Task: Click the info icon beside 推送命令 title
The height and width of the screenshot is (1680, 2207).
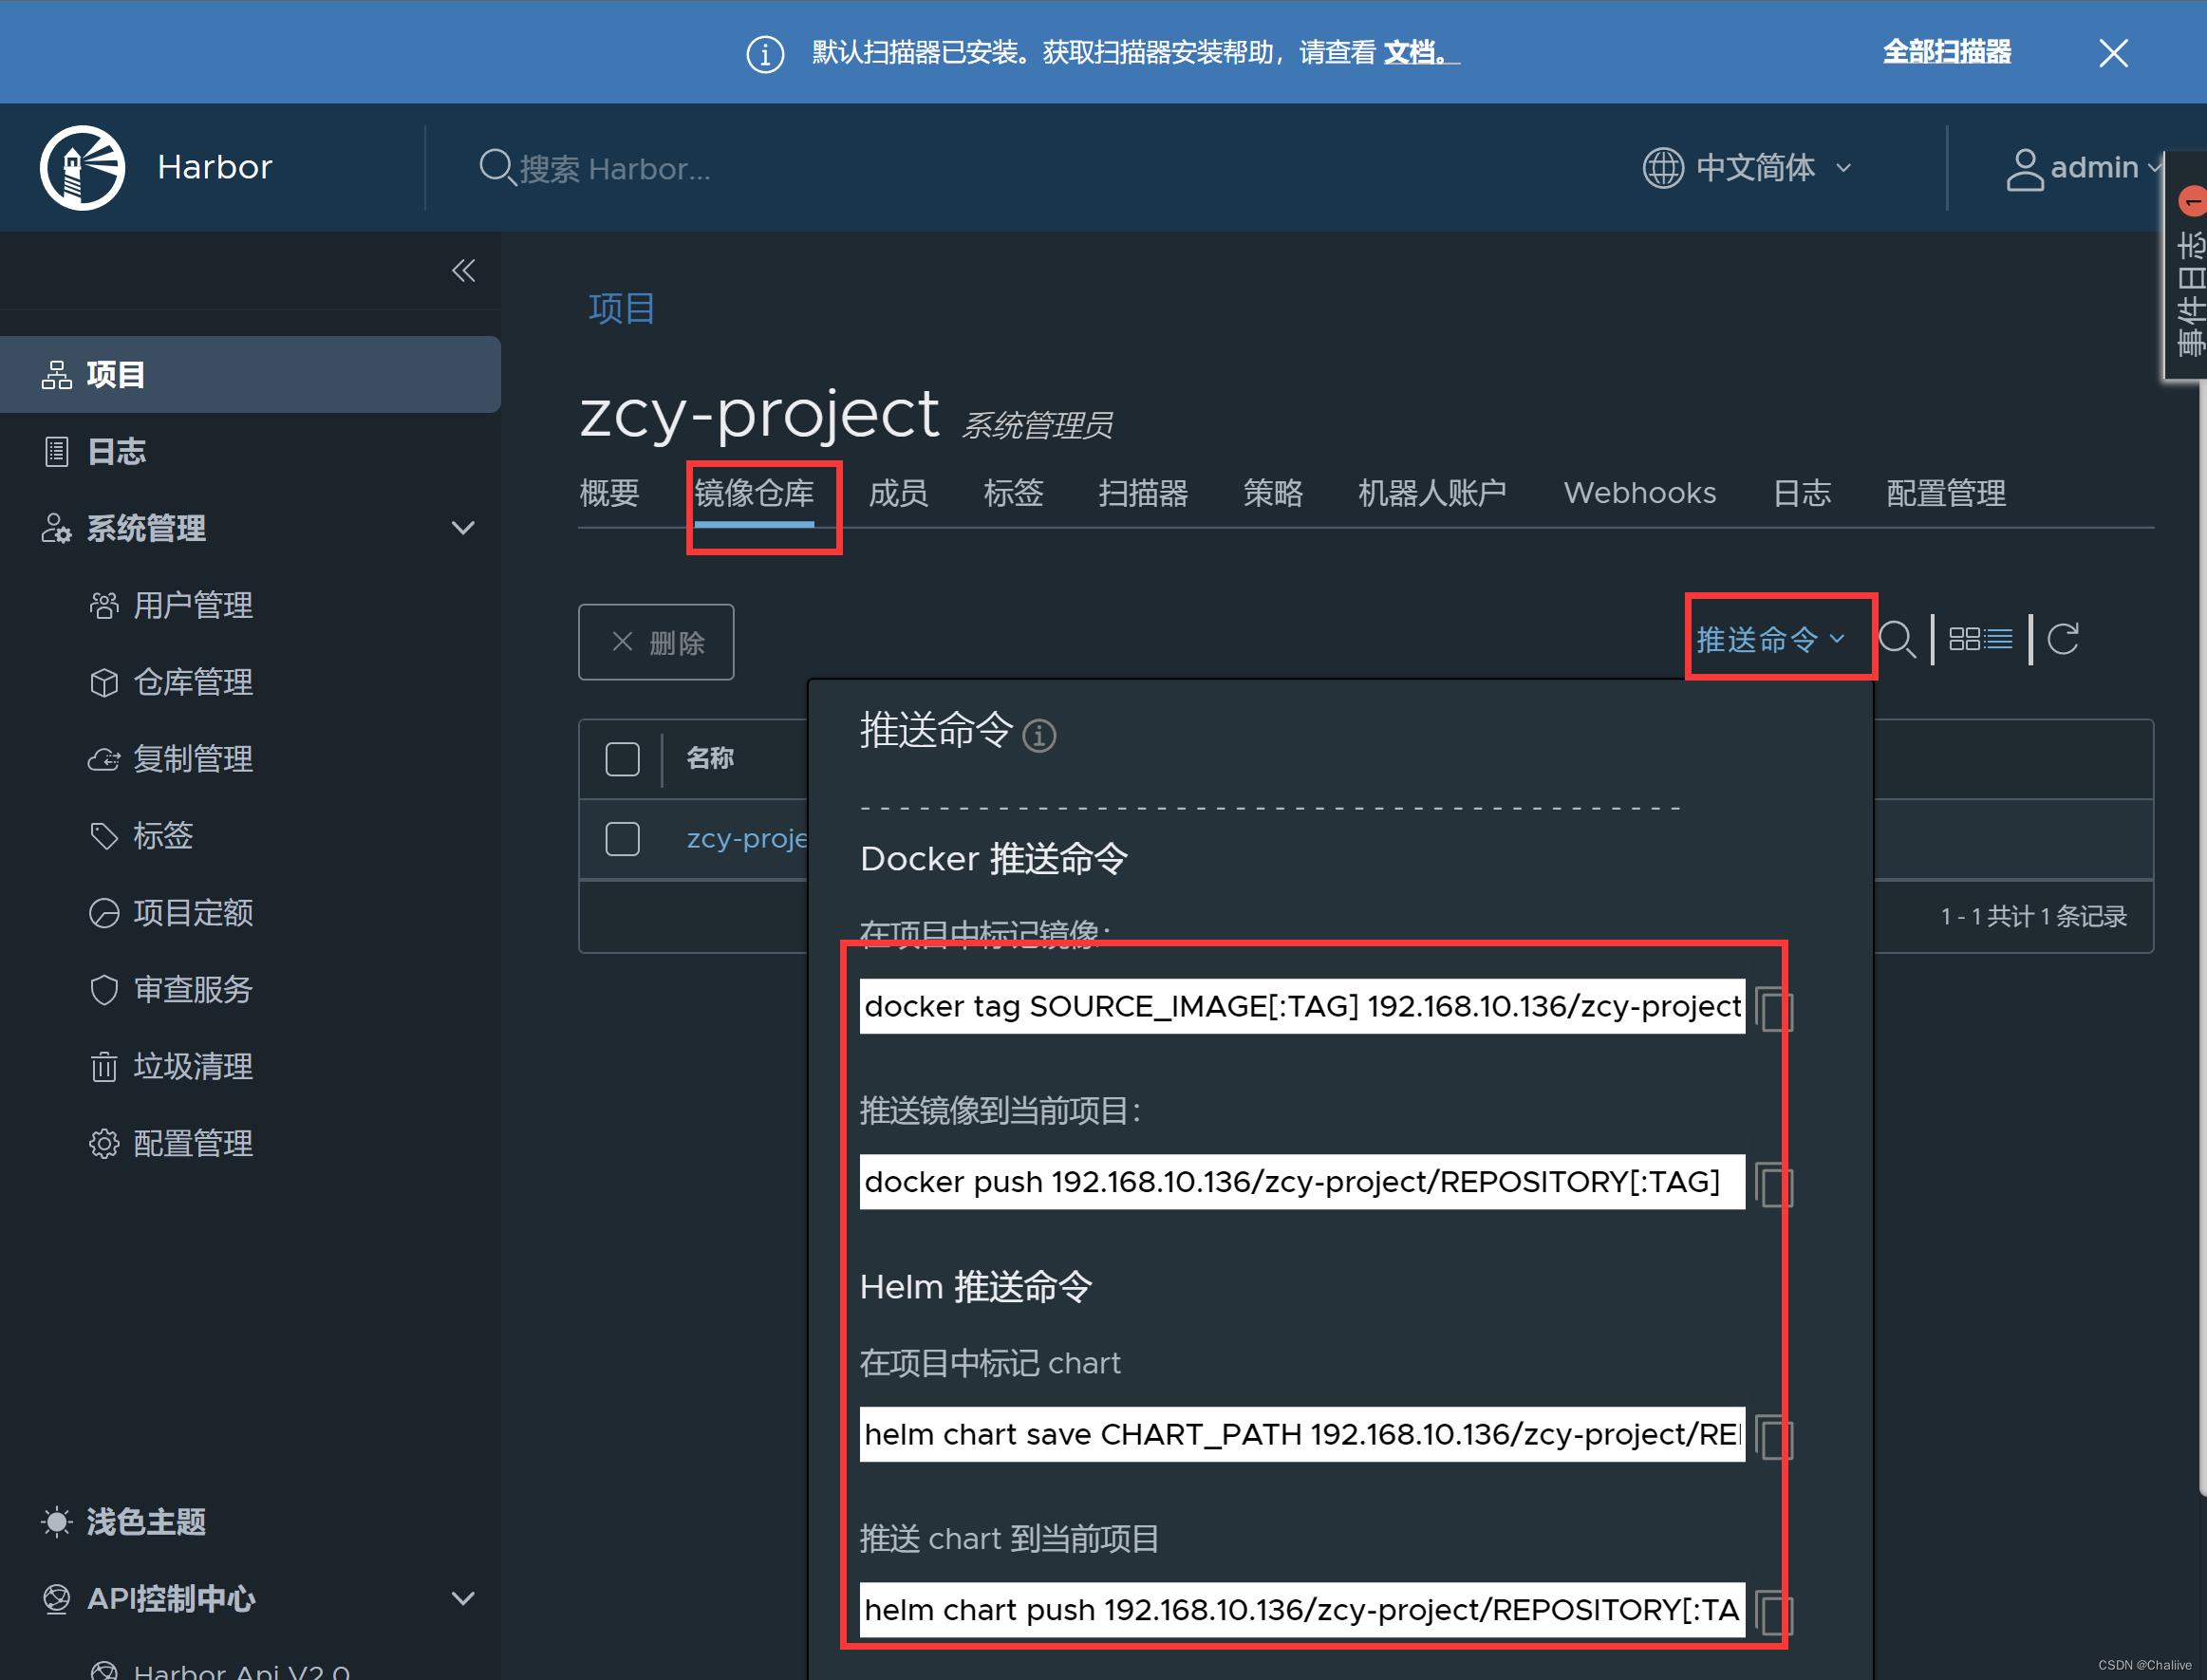Action: (1039, 735)
